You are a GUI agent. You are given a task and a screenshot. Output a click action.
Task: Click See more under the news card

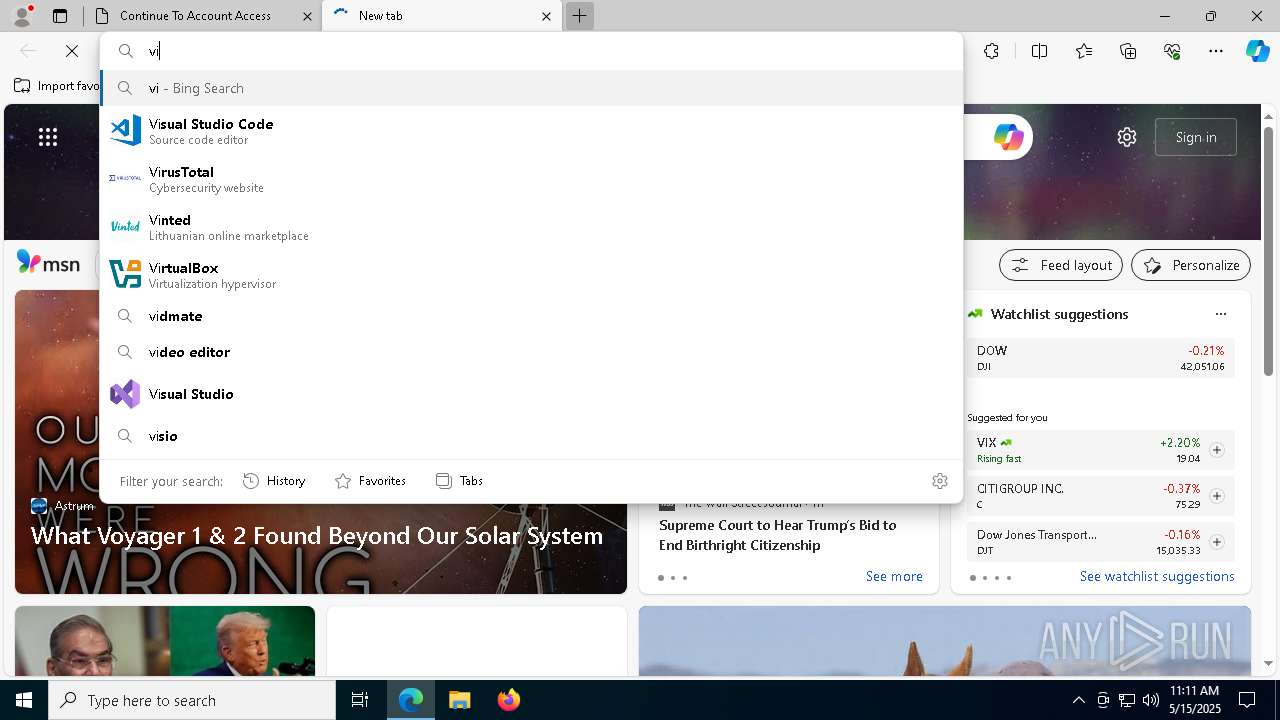894,576
